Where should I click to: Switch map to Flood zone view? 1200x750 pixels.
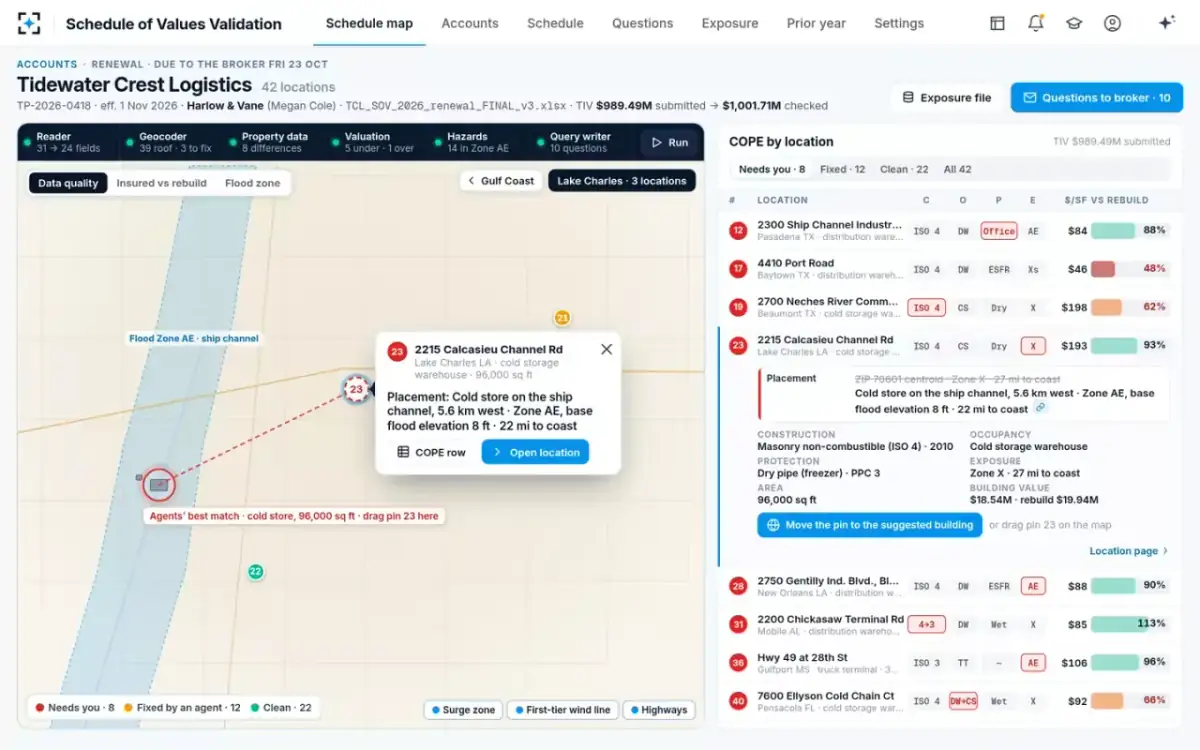(252, 183)
